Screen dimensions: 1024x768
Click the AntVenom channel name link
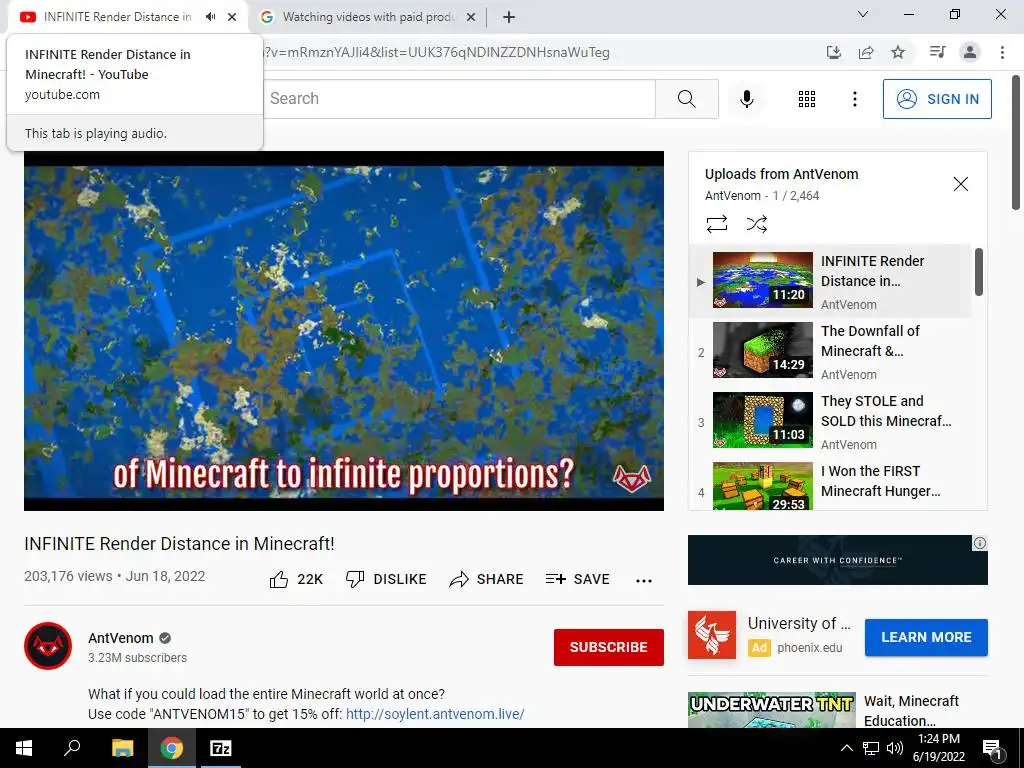[121, 638]
